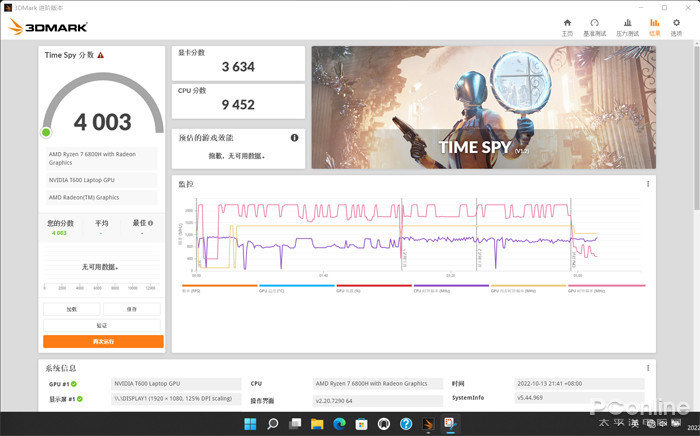Click the CPU field in system info
The height and width of the screenshot is (436, 700).
378,384
